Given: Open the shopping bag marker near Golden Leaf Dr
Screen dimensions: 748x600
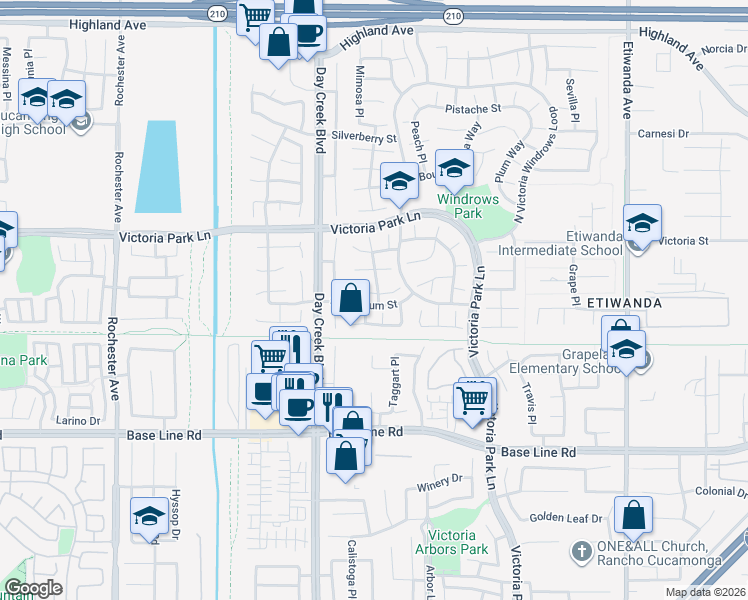Looking at the screenshot, I should coord(633,517).
